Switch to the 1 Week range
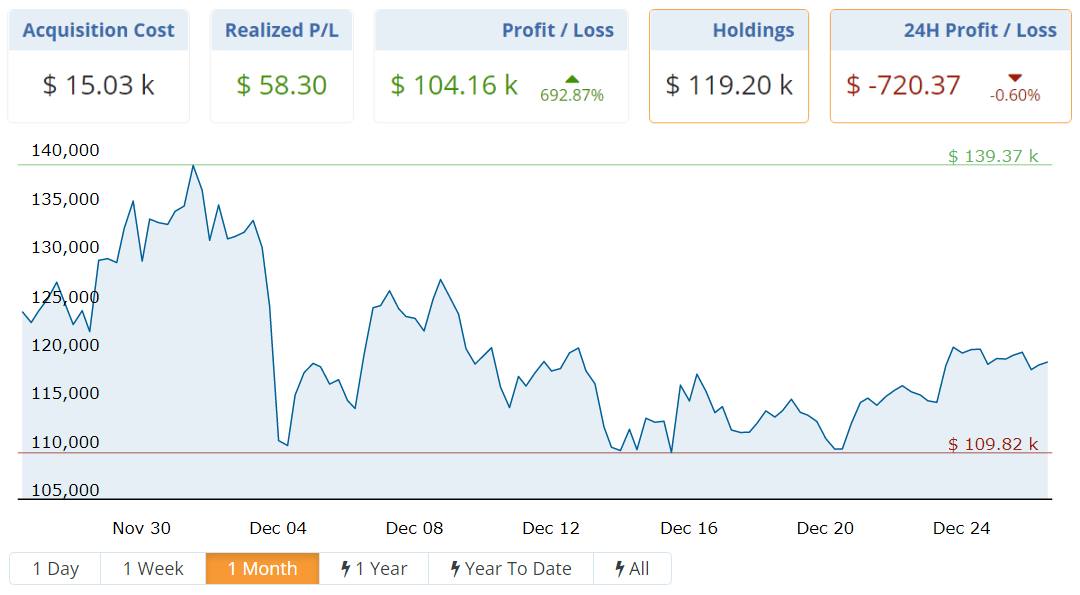Image resolution: width=1080 pixels, height=595 pixels. 153,569
